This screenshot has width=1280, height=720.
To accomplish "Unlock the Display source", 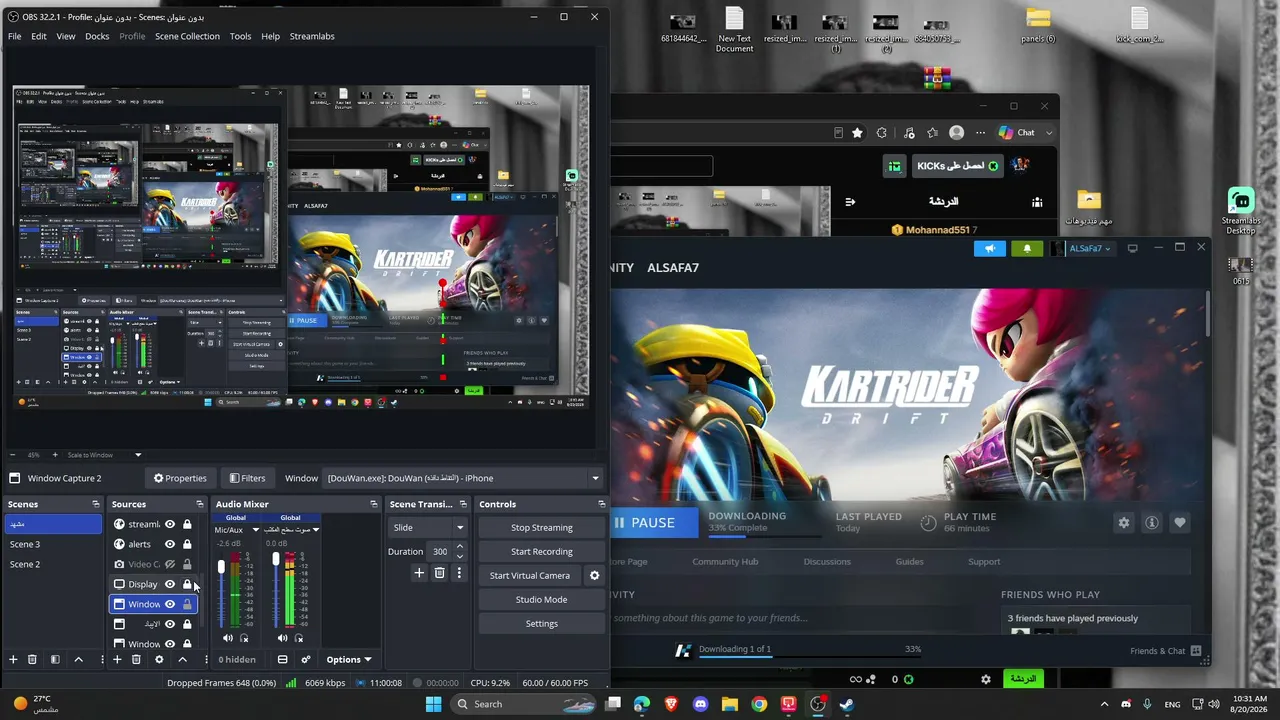I will 187,584.
